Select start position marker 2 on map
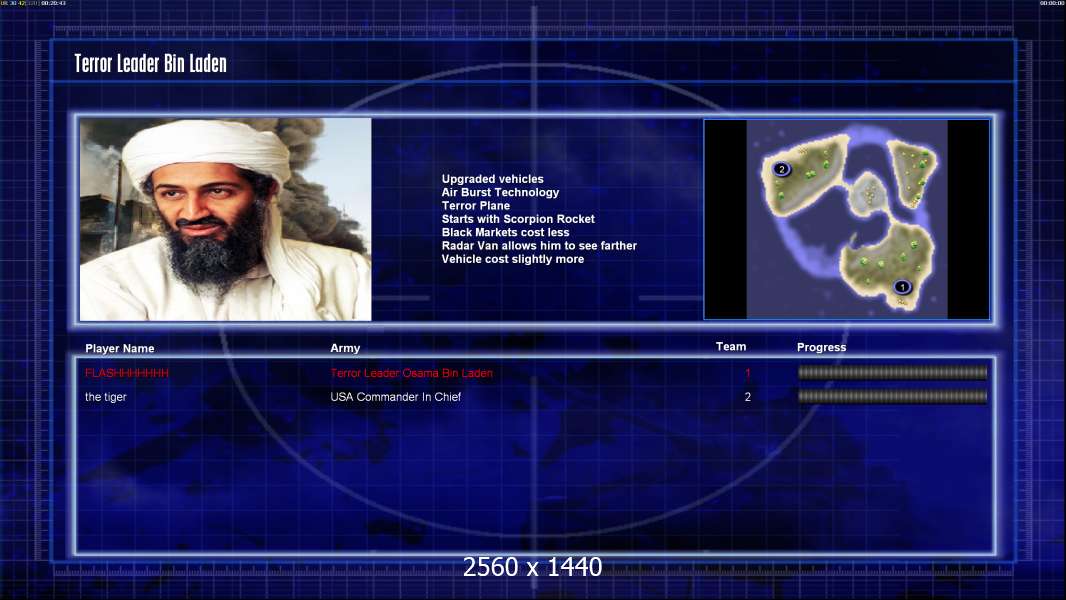 pos(782,169)
